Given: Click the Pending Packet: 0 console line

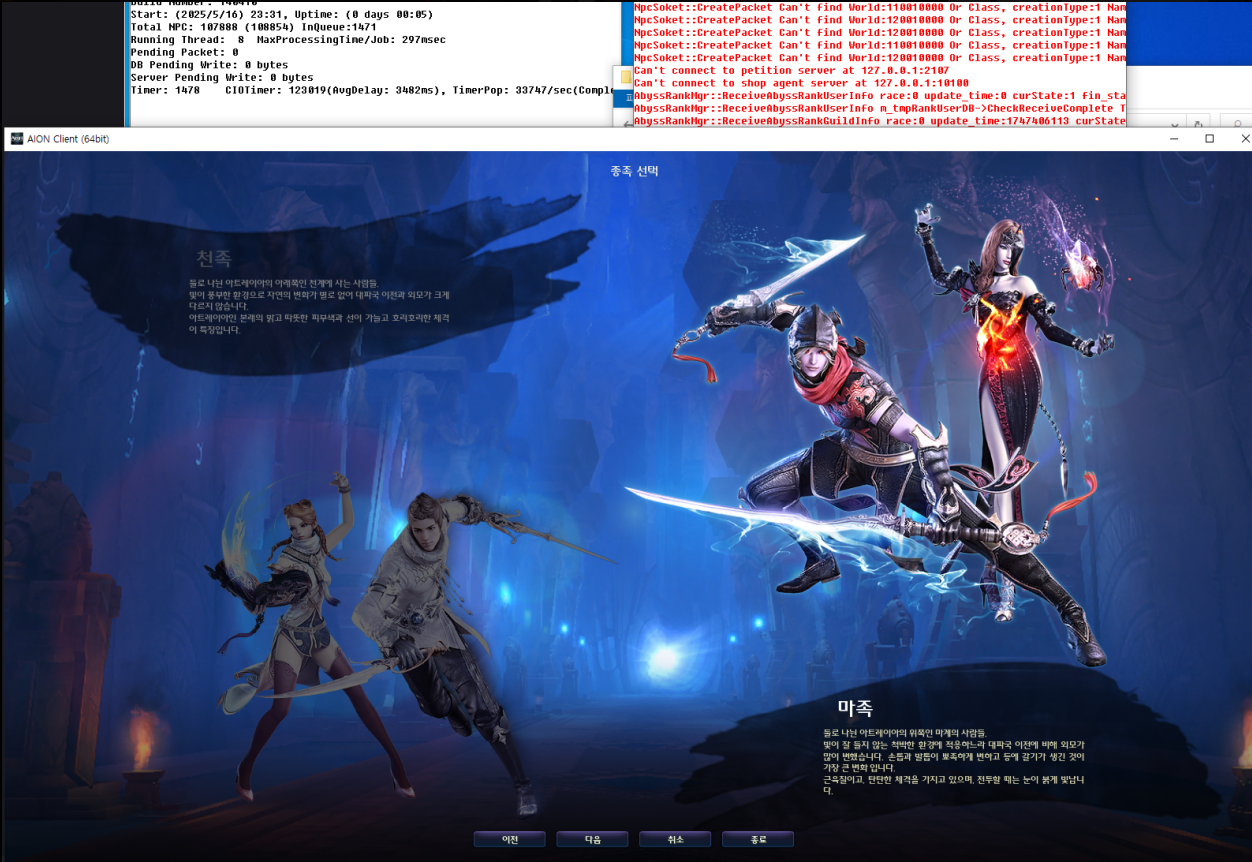Looking at the screenshot, I should pyautogui.click(x=185, y=52).
